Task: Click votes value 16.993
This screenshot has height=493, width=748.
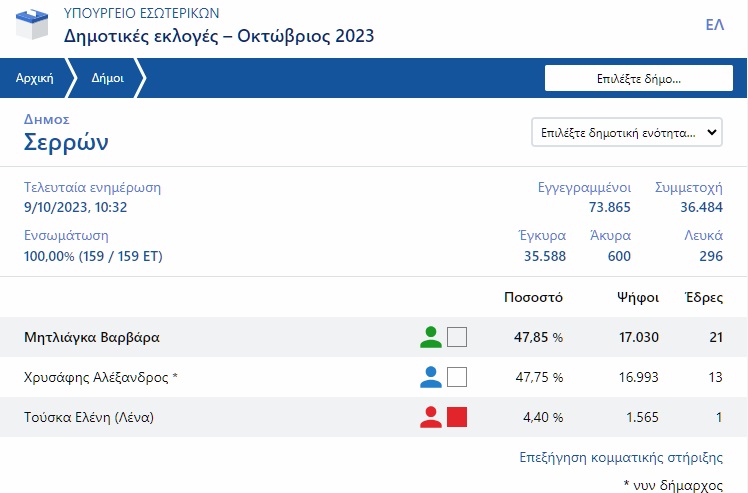Action: point(638,377)
